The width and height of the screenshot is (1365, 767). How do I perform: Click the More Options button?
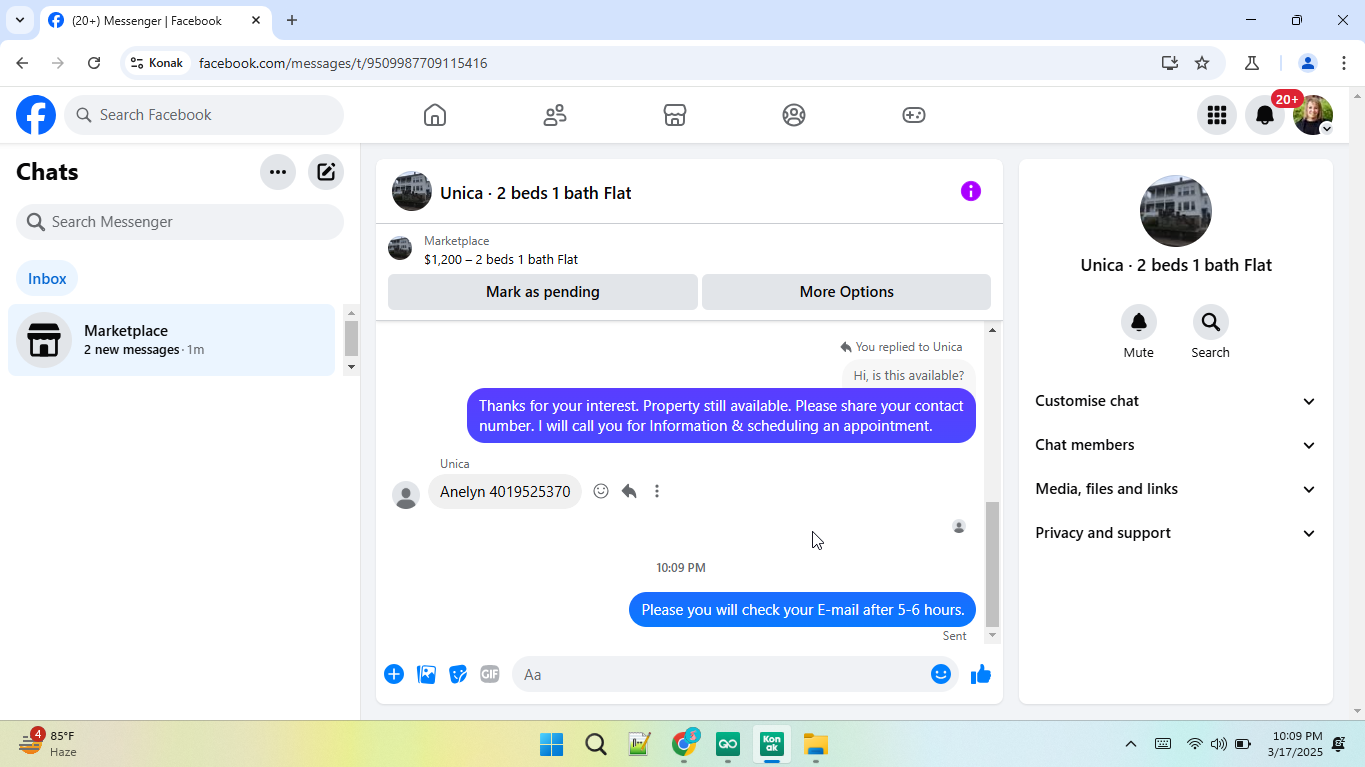pyautogui.click(x=847, y=292)
